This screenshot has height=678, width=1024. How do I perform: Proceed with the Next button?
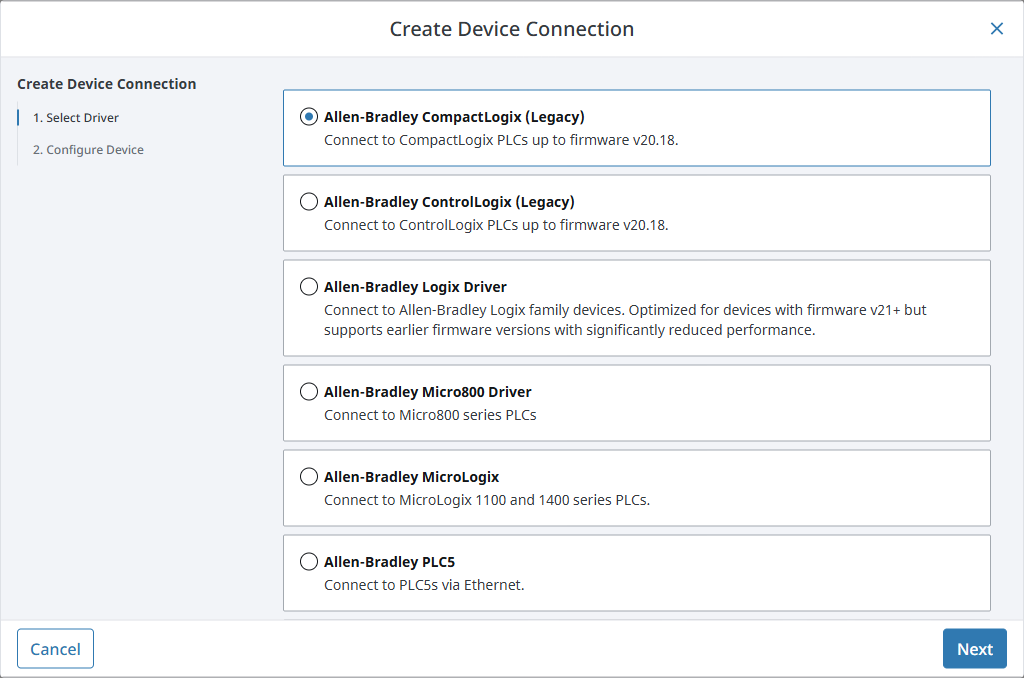(x=974, y=649)
